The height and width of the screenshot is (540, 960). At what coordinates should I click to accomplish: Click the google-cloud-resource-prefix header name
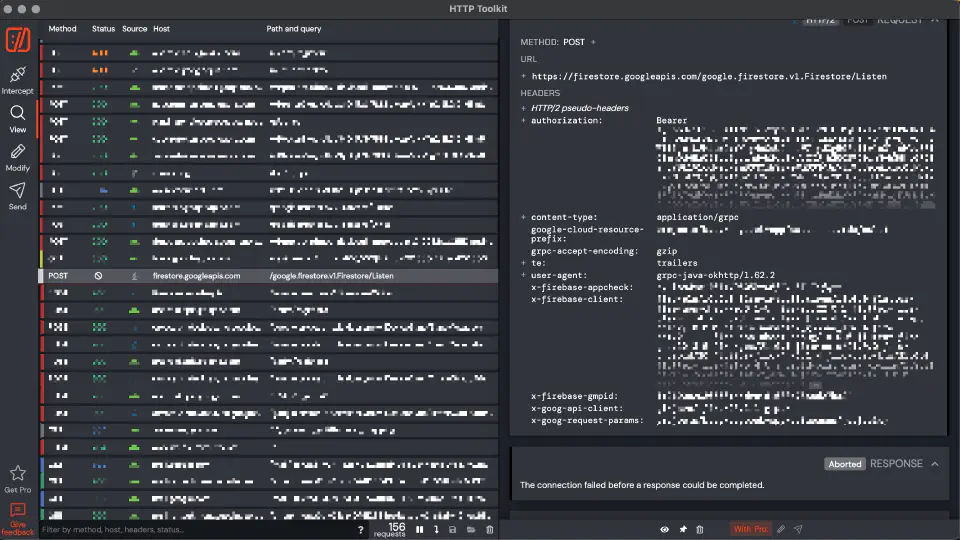click(587, 234)
